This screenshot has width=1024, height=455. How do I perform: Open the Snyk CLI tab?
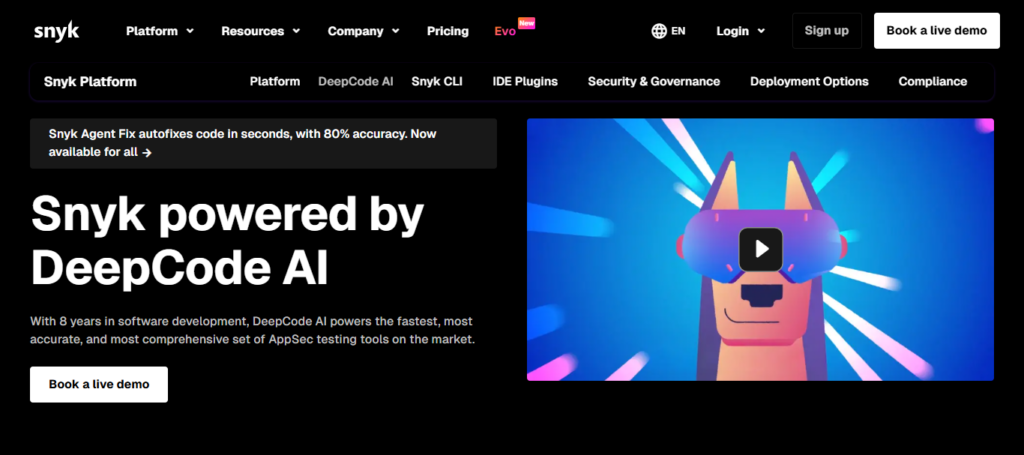click(x=437, y=82)
